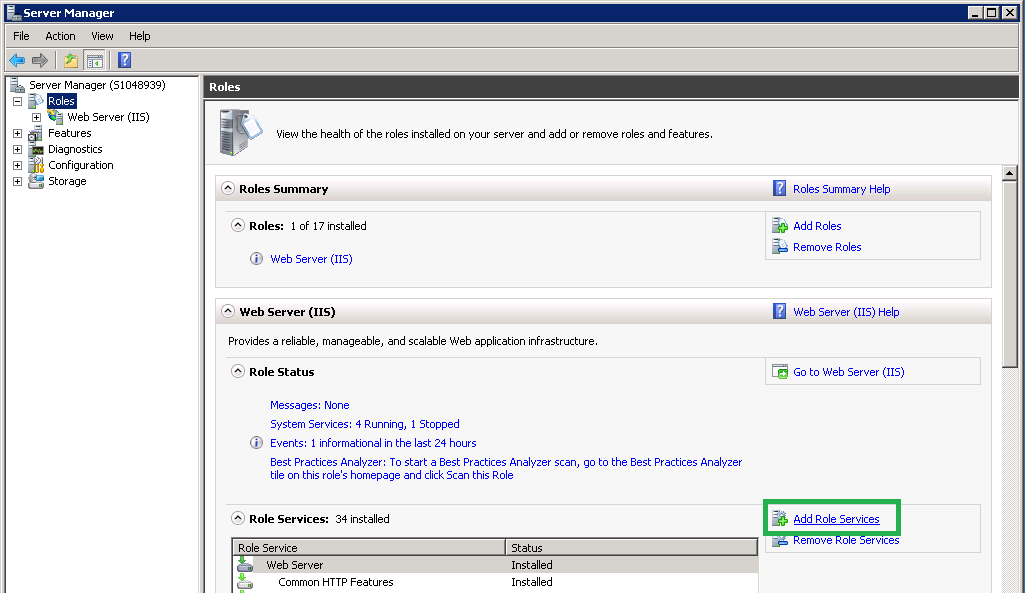
Task: Click the Storage node icon
Action: (36, 181)
